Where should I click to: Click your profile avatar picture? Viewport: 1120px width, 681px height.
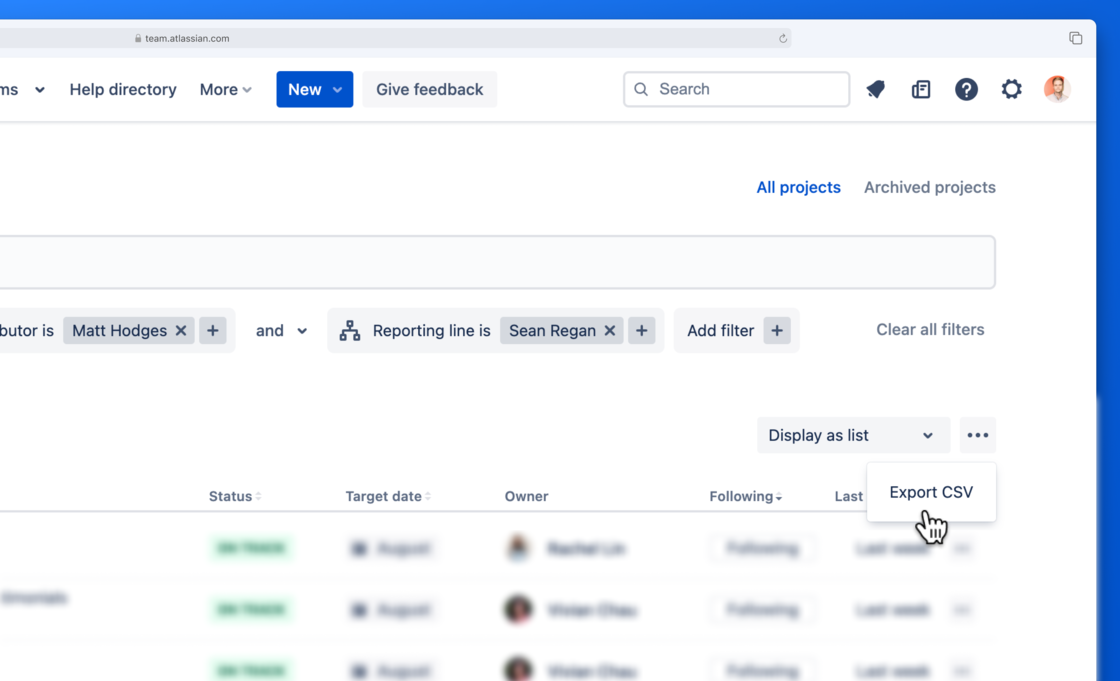(x=1056, y=88)
